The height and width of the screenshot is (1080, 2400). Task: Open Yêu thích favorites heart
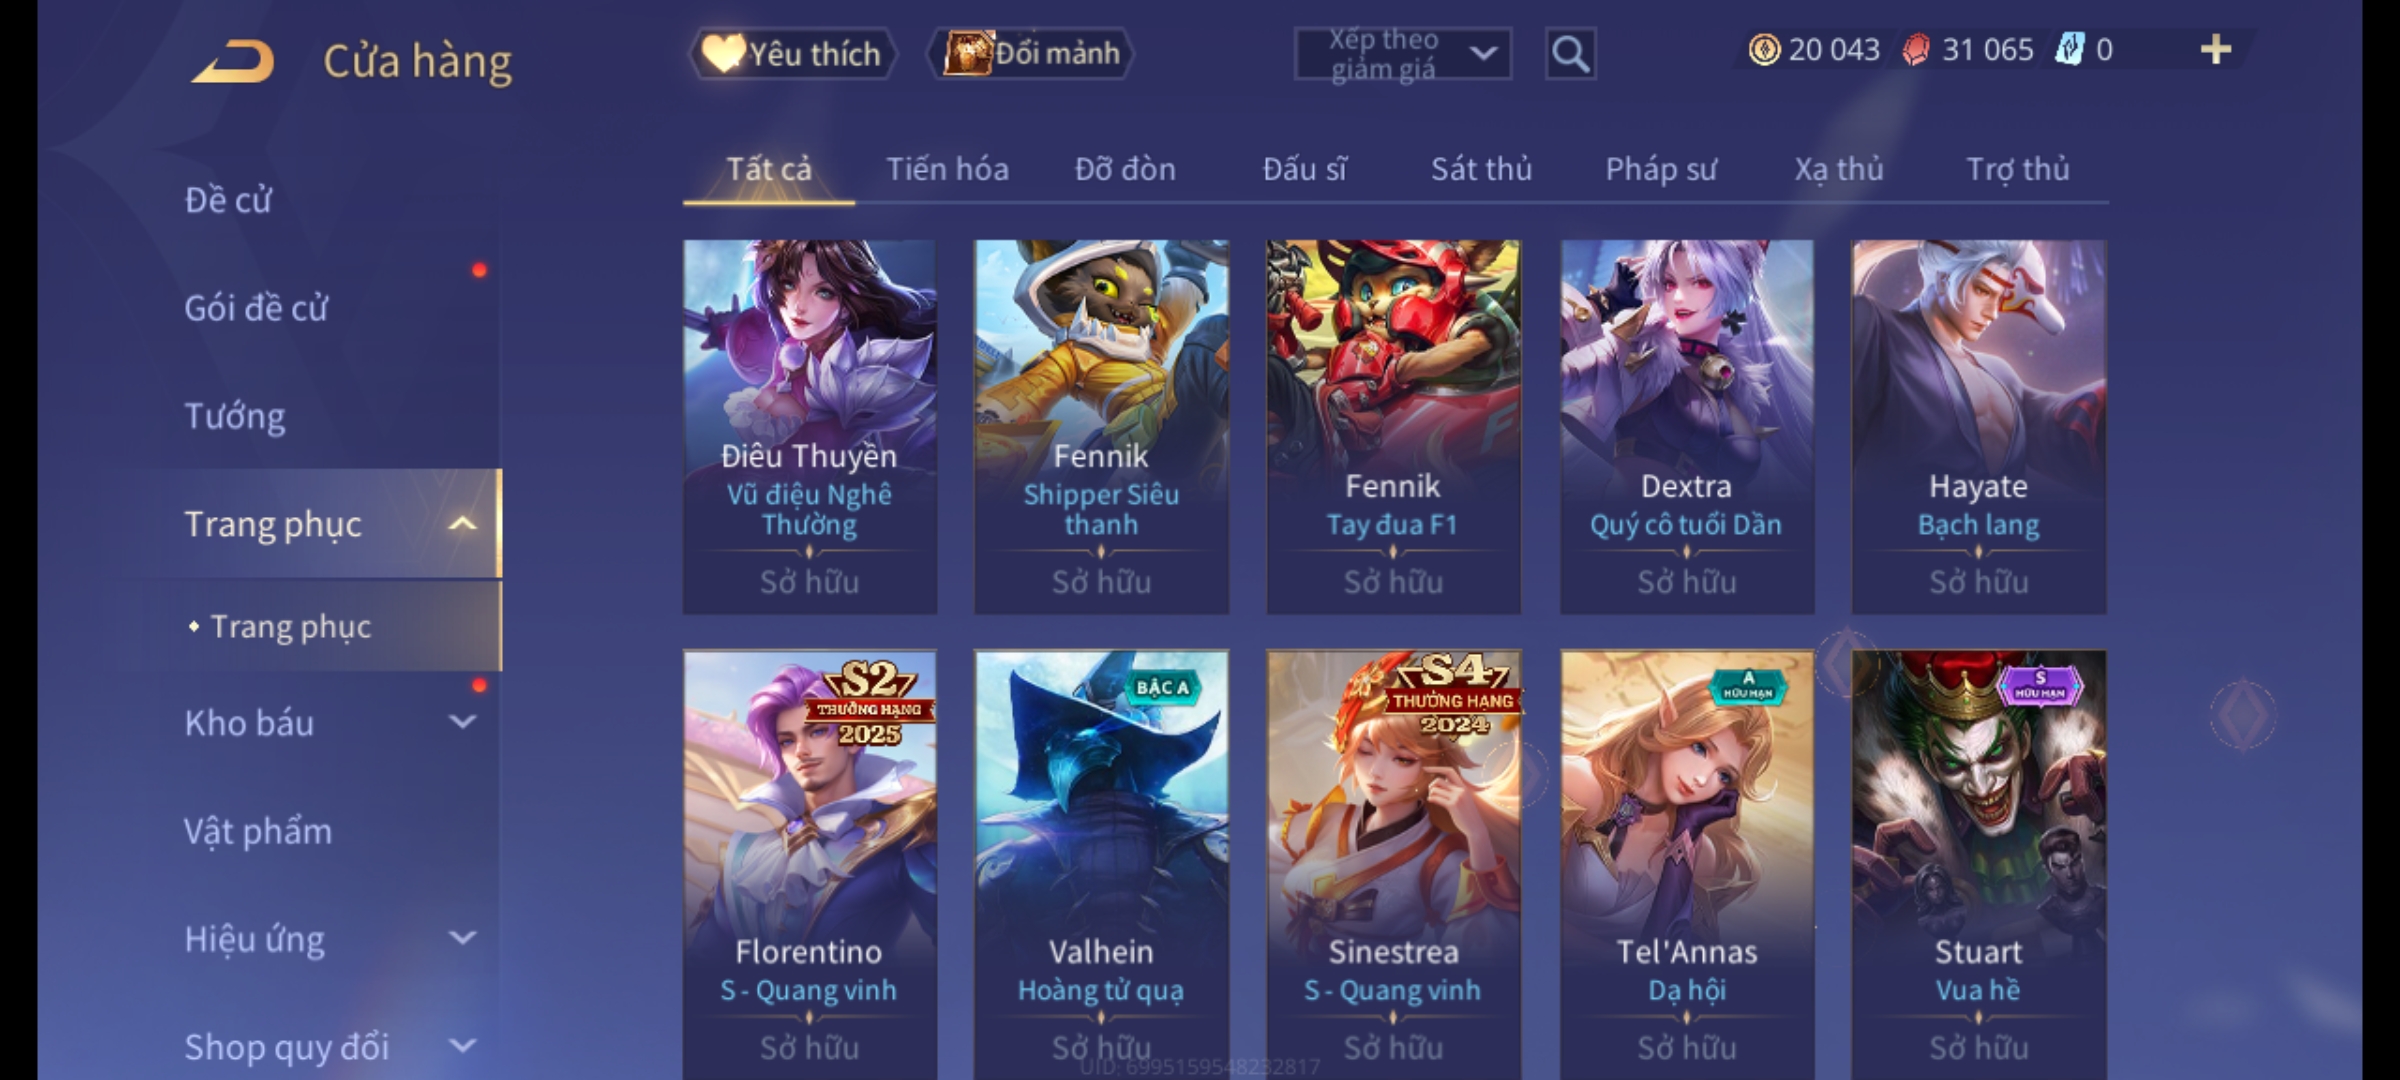coord(792,53)
